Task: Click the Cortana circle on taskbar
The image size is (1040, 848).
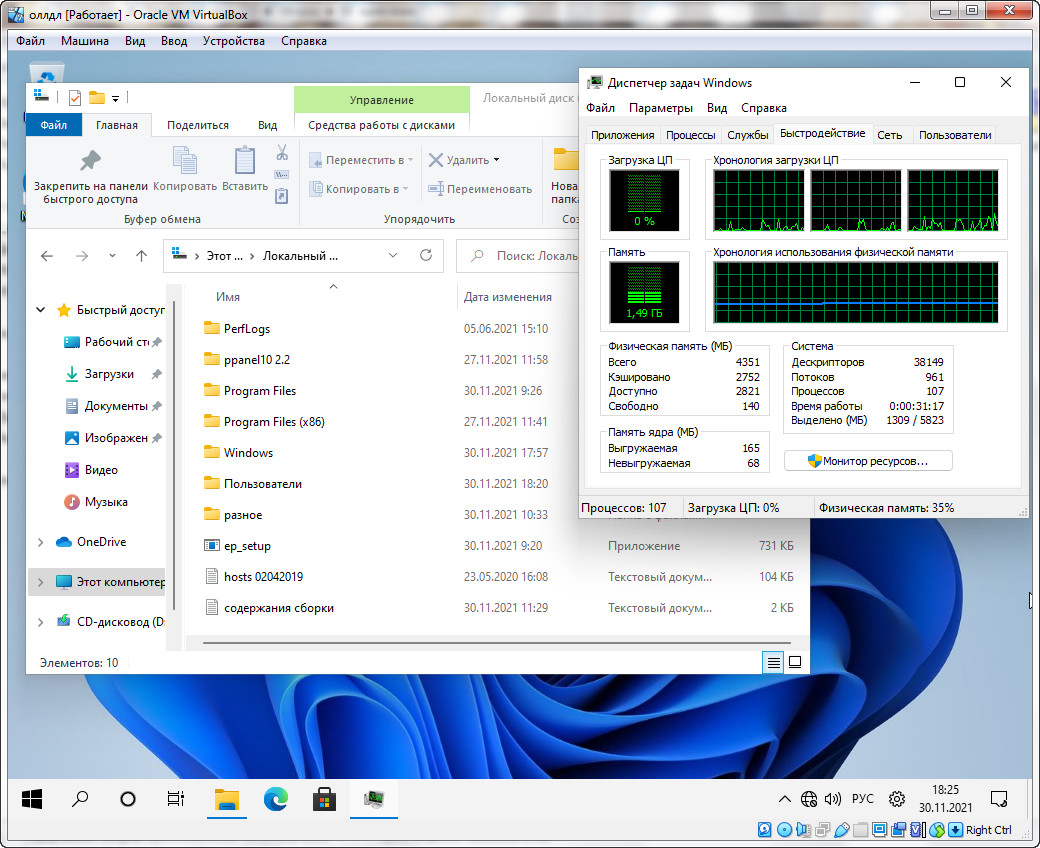Action: pyautogui.click(x=128, y=799)
